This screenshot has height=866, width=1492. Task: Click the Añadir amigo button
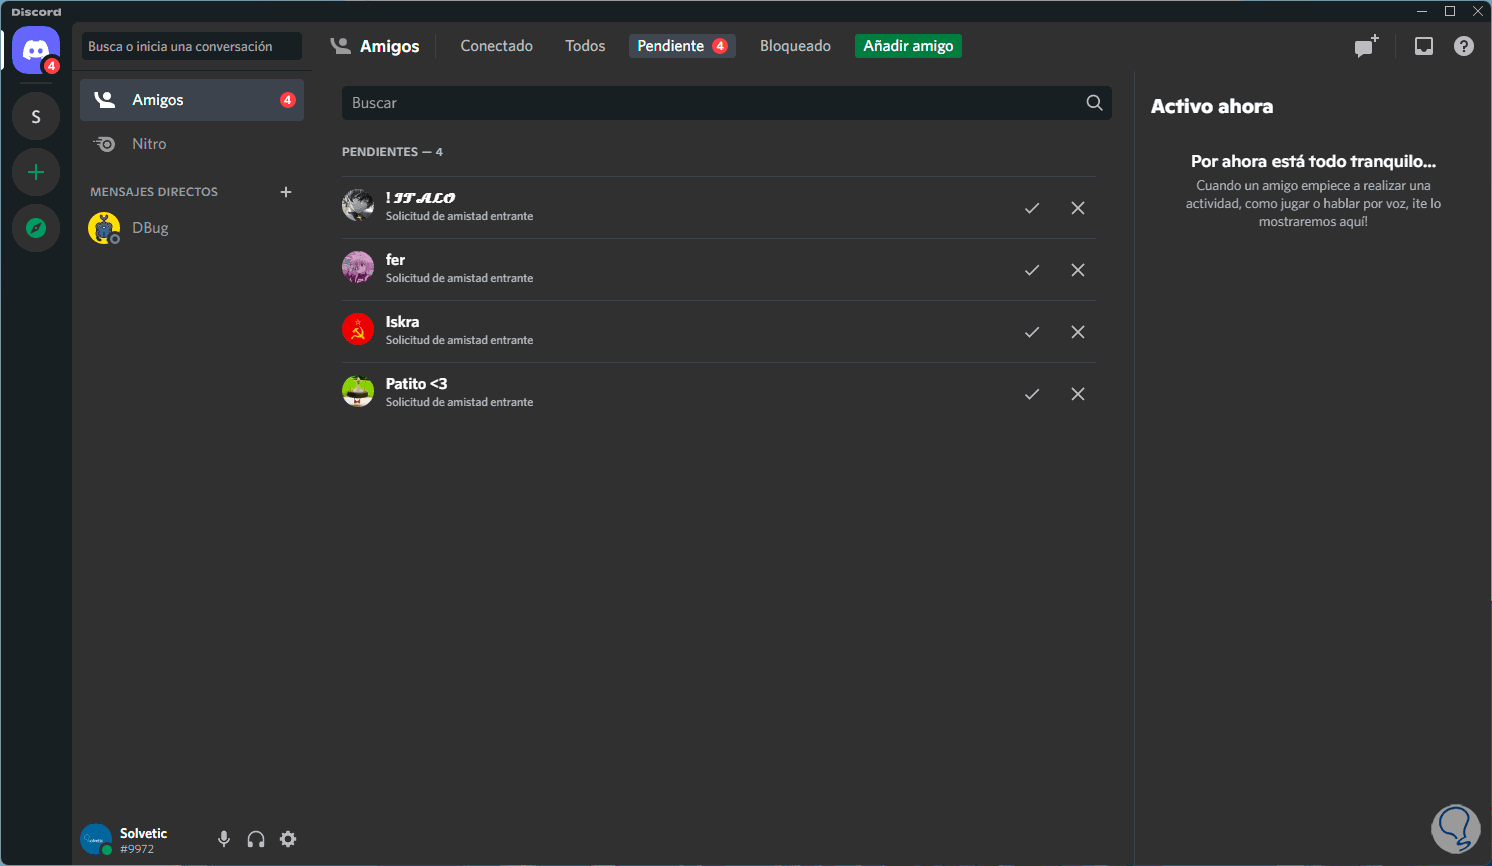[908, 46]
